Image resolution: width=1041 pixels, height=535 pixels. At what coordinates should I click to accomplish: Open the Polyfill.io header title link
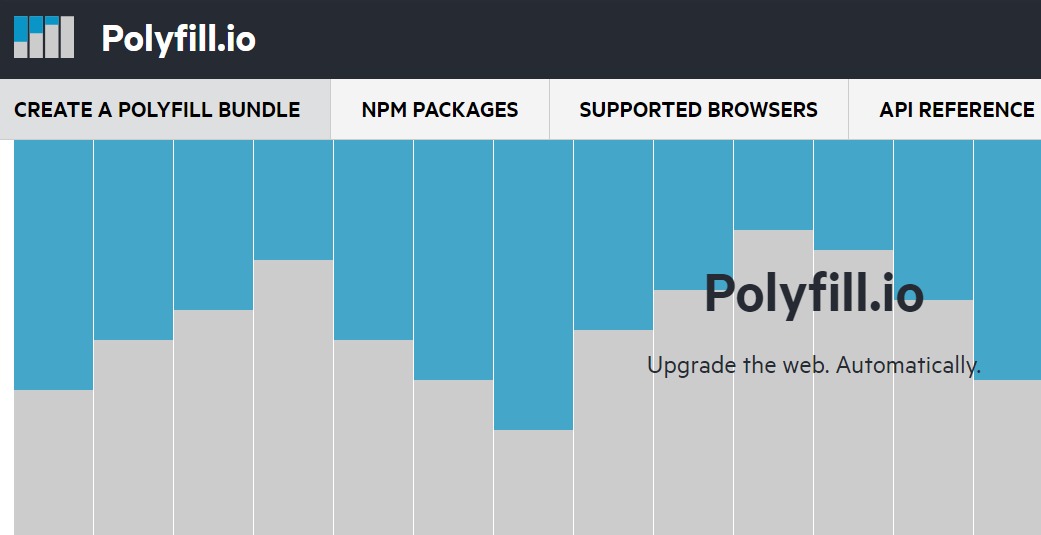(x=178, y=39)
